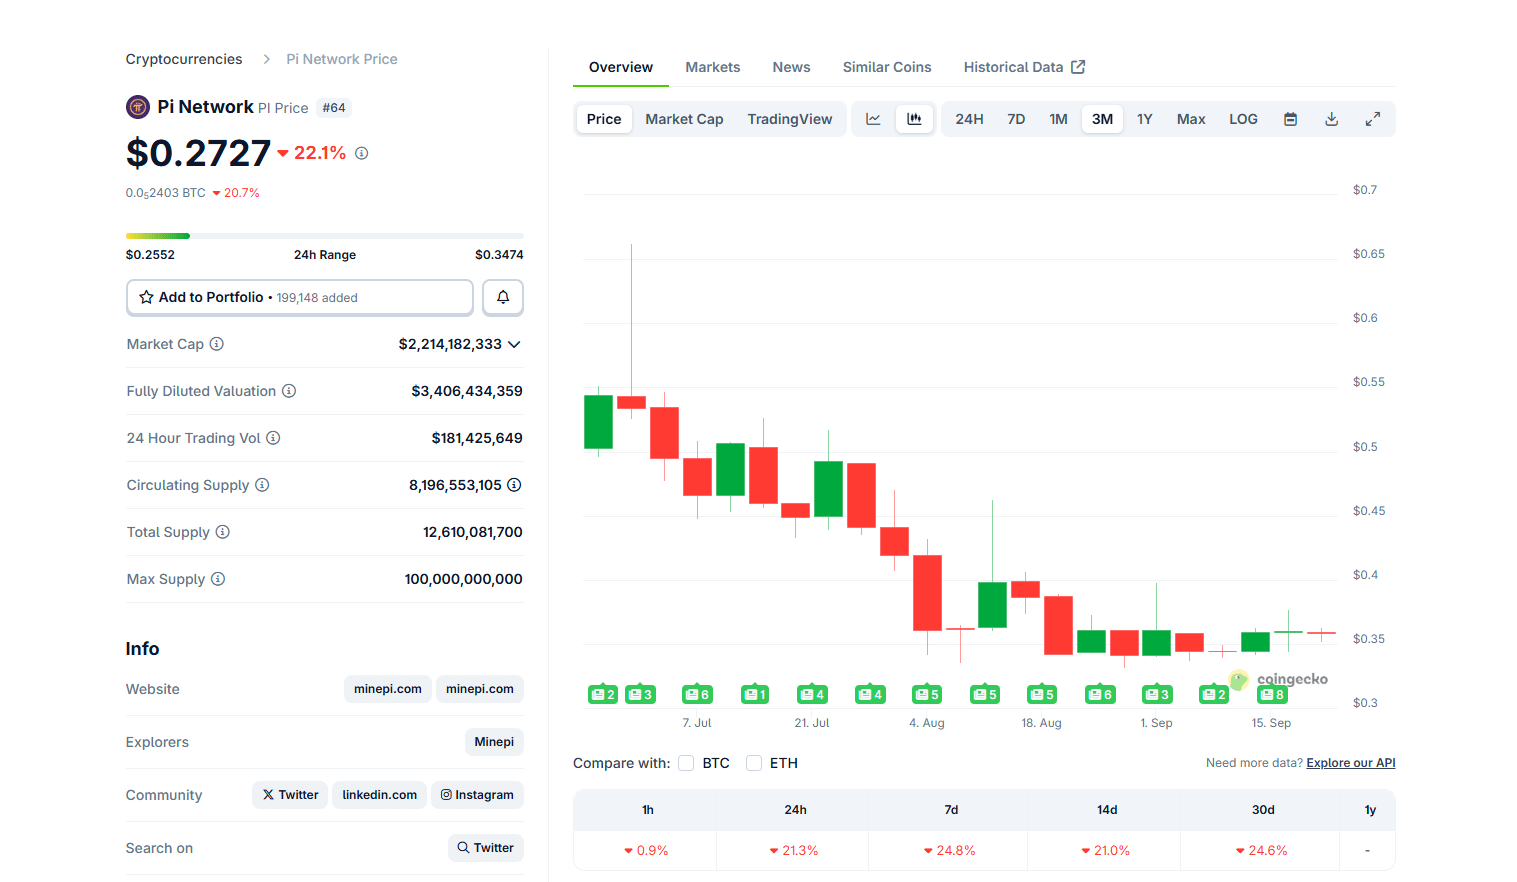Enable ETH comparison checkbox
Image resolution: width=1517 pixels, height=882 pixels.
pos(754,763)
